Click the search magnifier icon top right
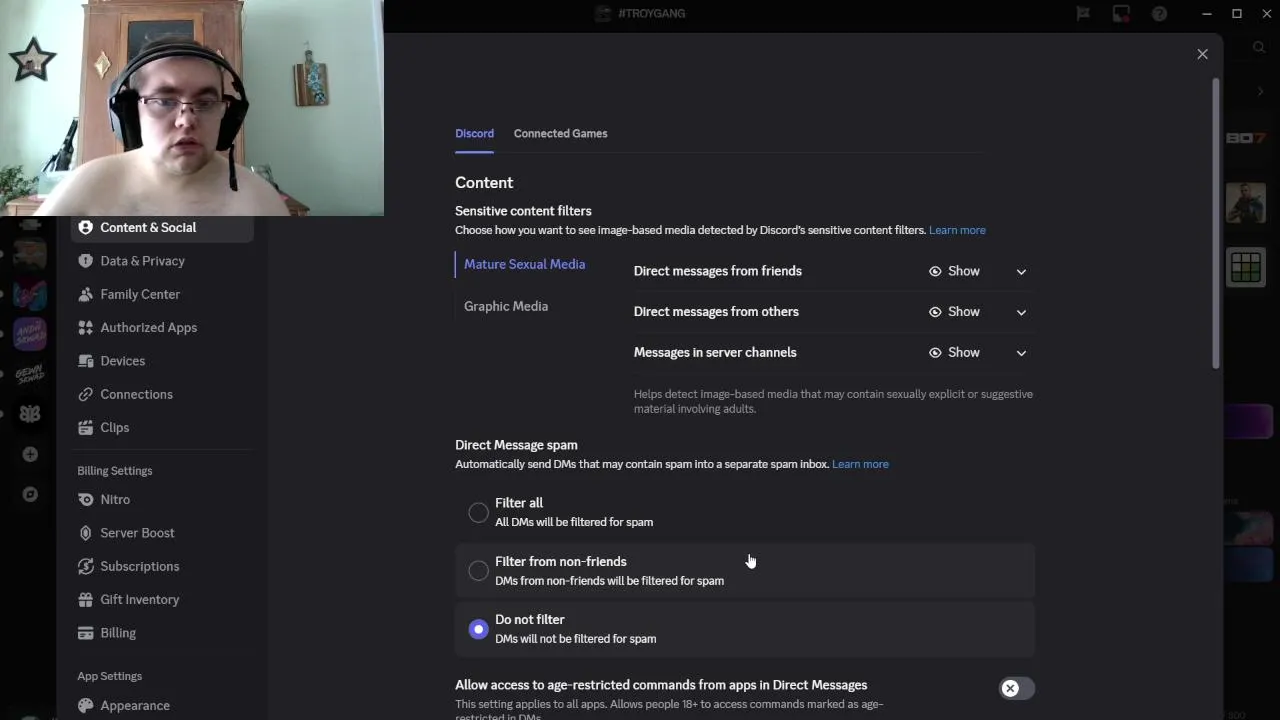1280x720 pixels. (x=1259, y=47)
